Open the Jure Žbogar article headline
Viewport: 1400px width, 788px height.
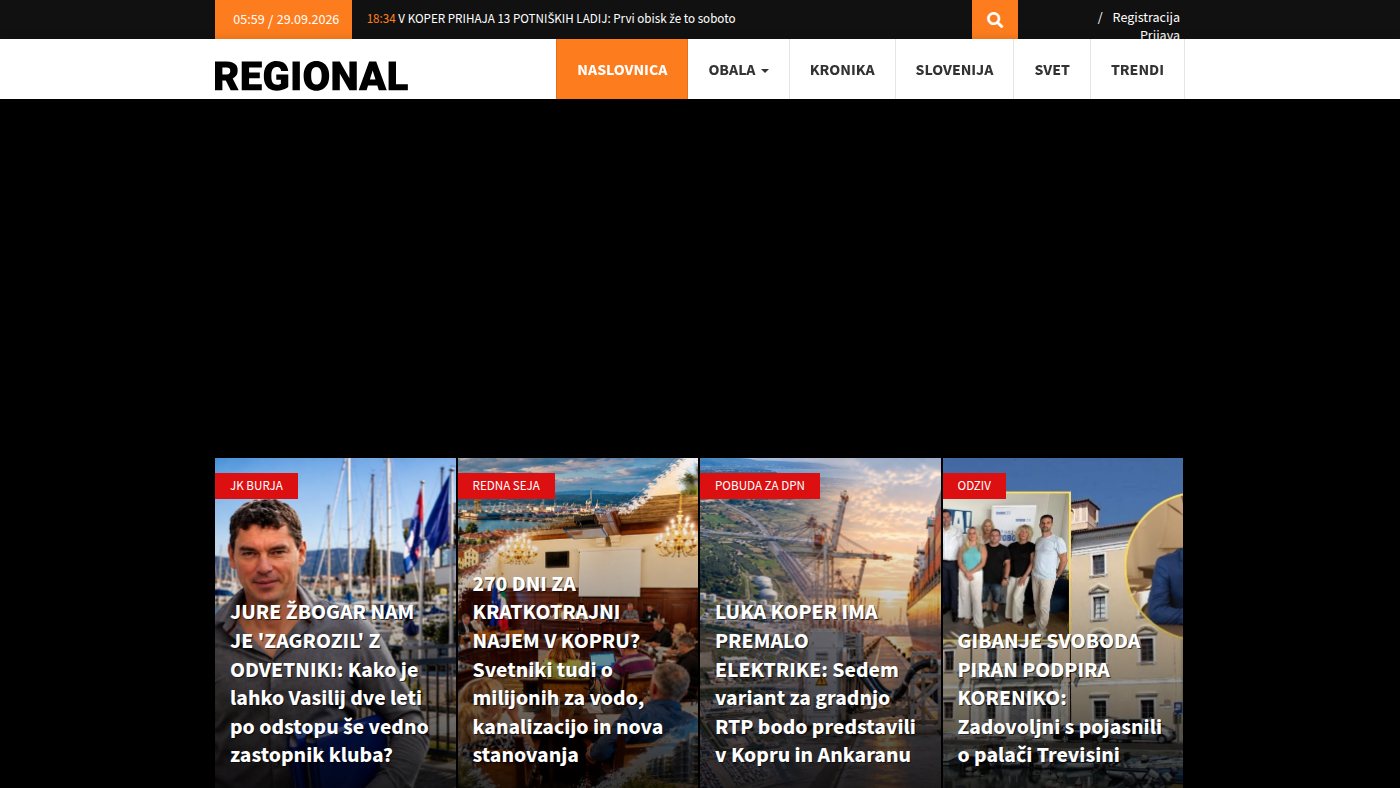coord(330,683)
